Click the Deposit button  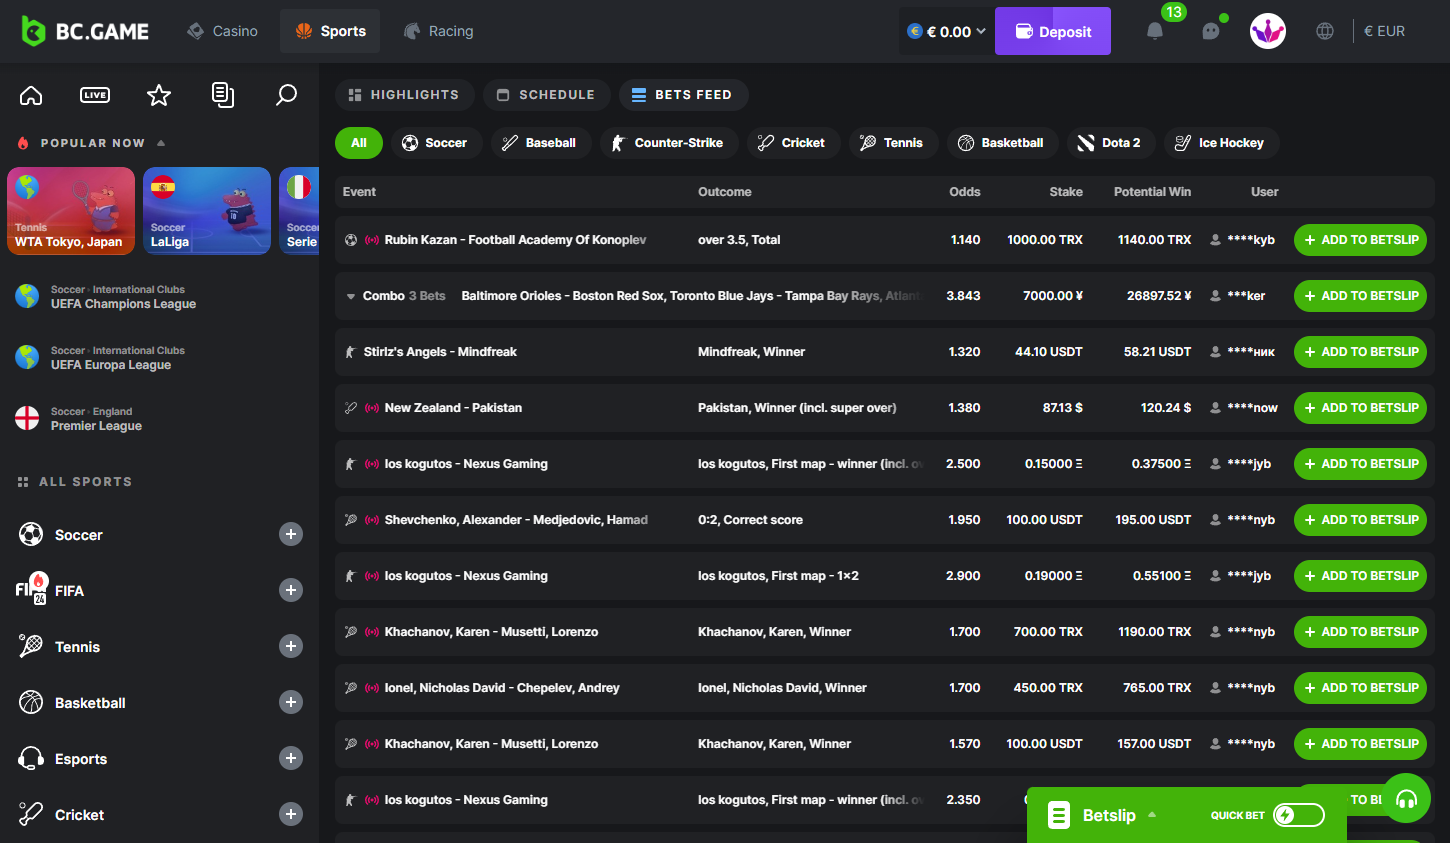point(1053,31)
